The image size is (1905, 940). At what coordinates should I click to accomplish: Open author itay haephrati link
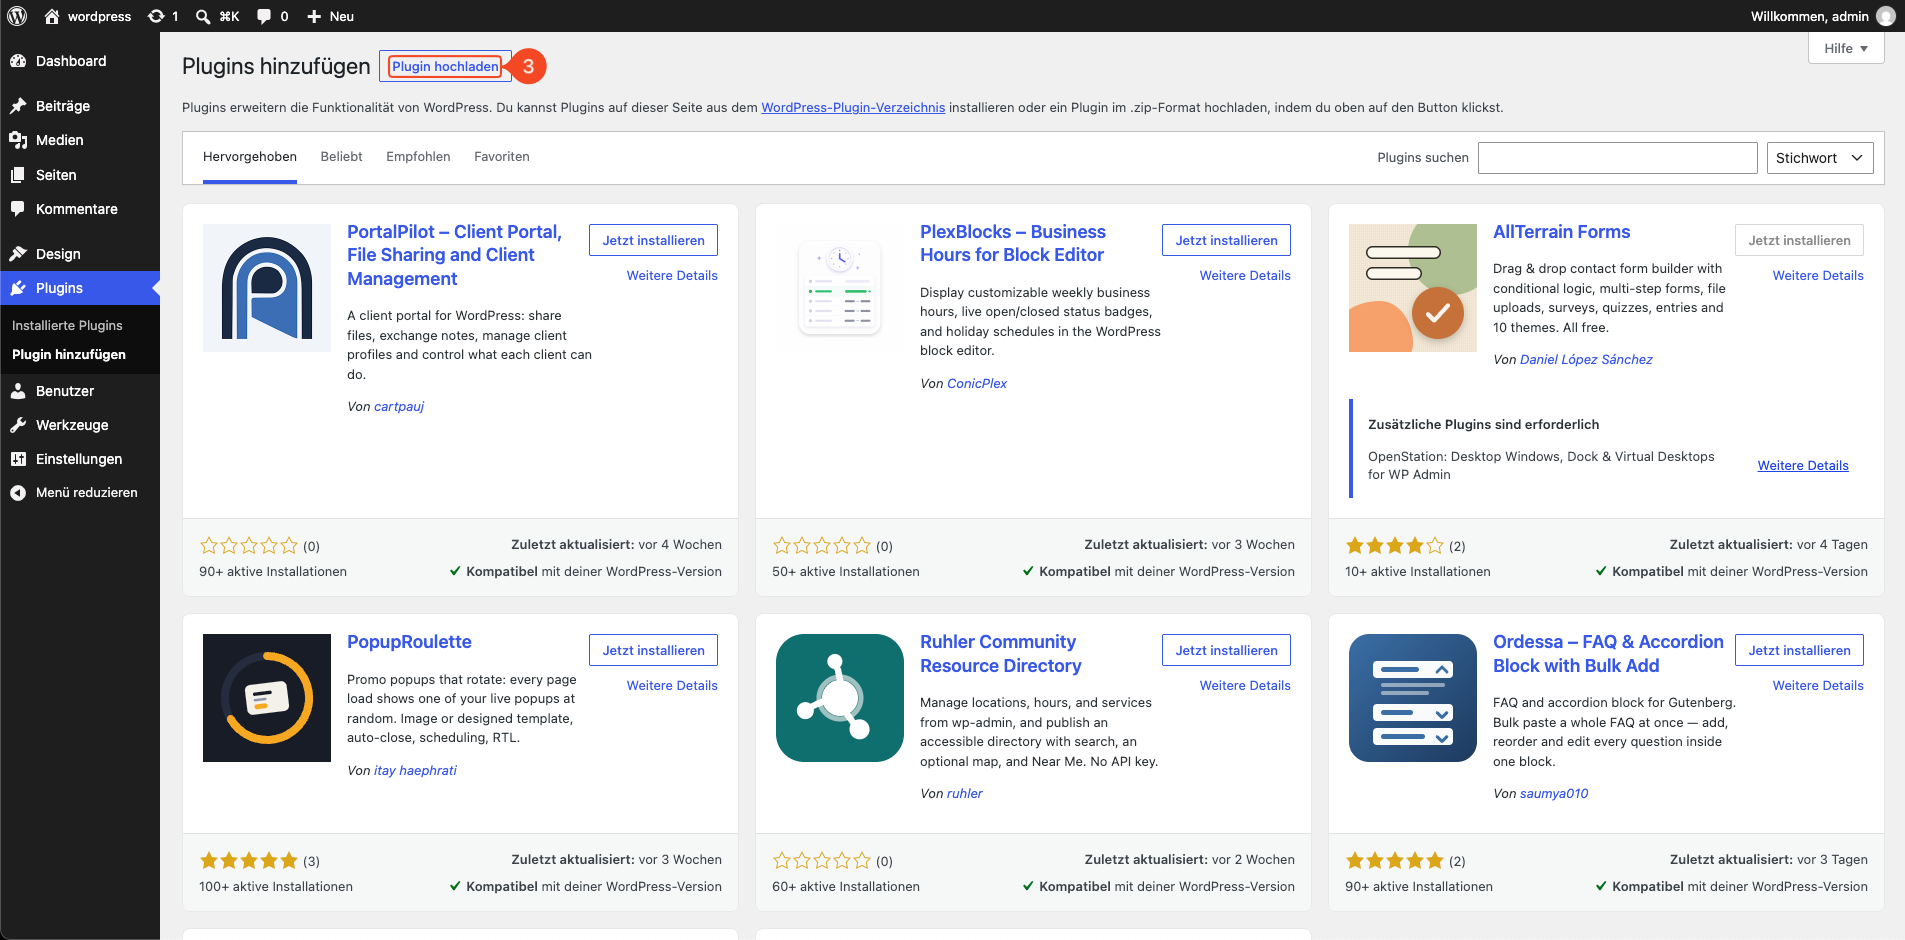(415, 771)
